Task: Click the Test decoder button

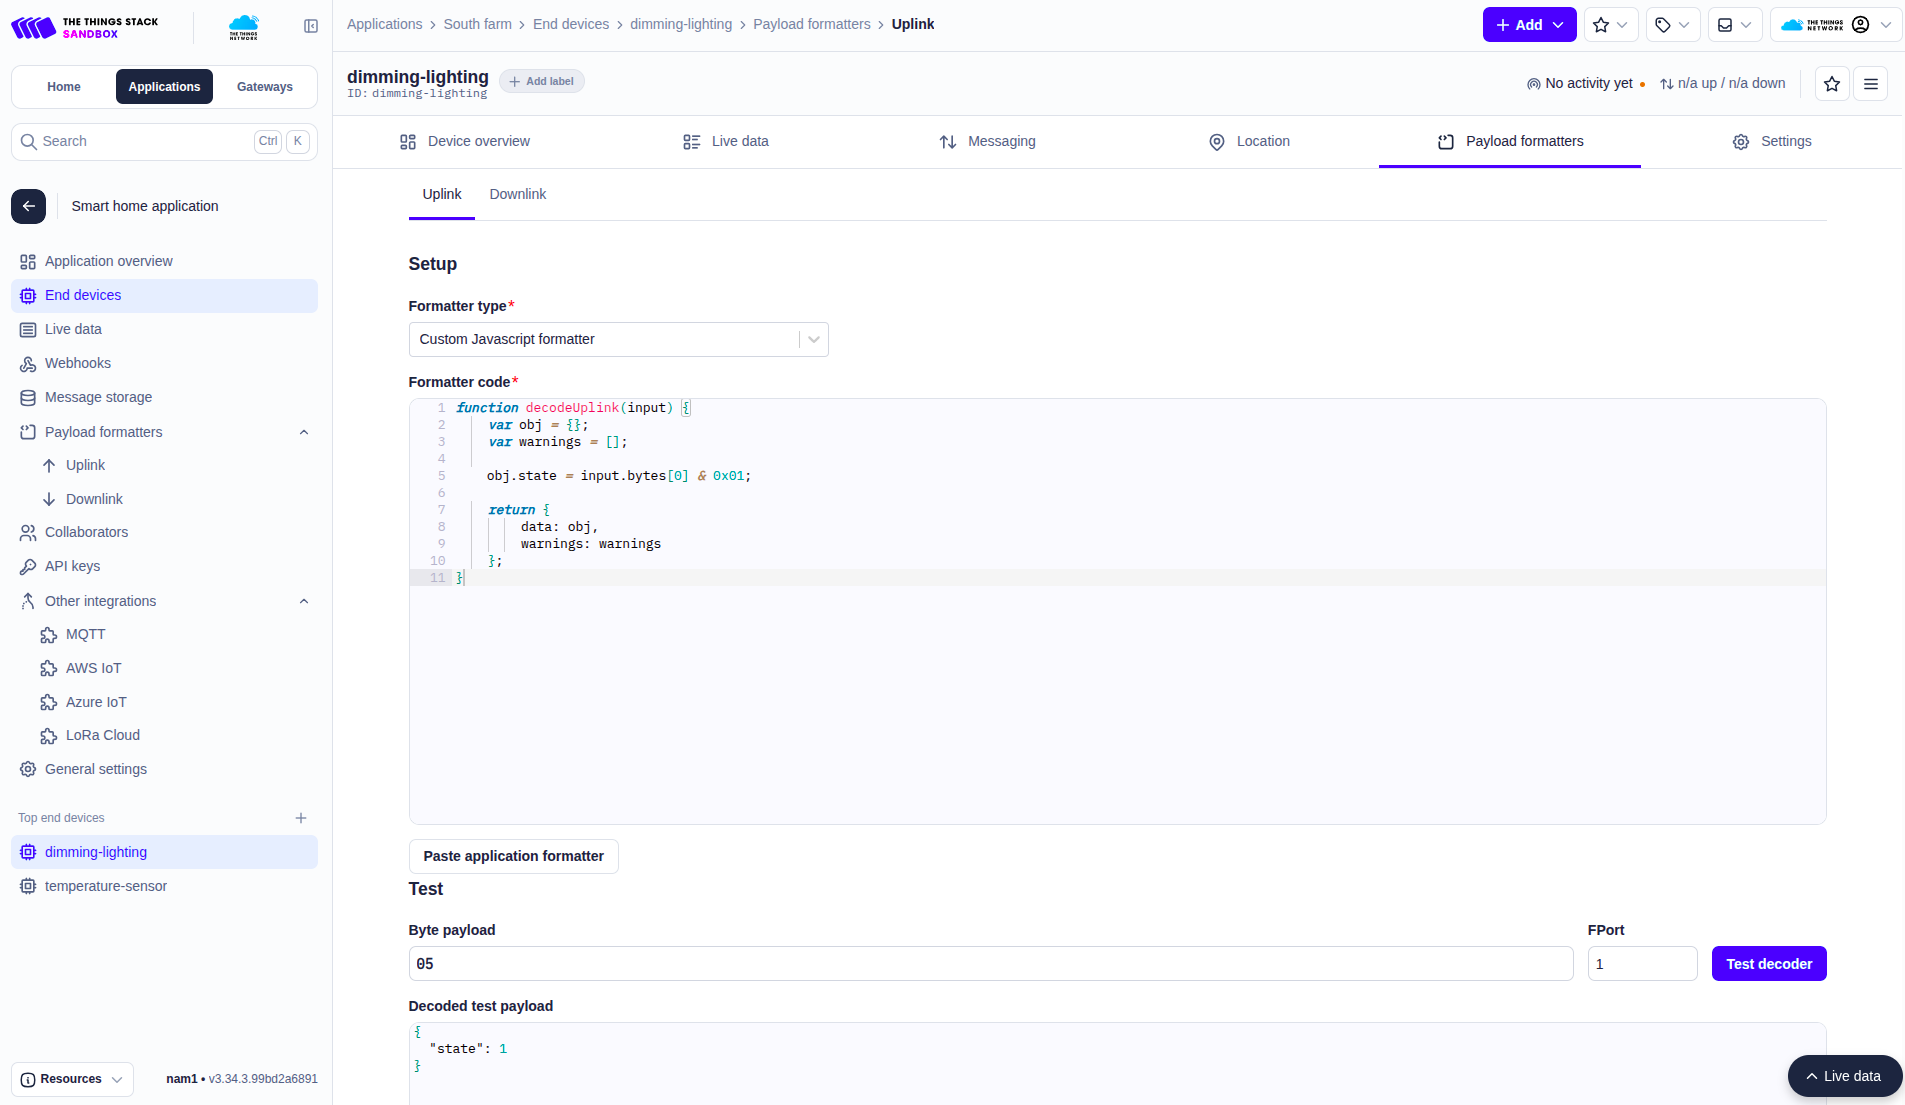Action: [1768, 964]
